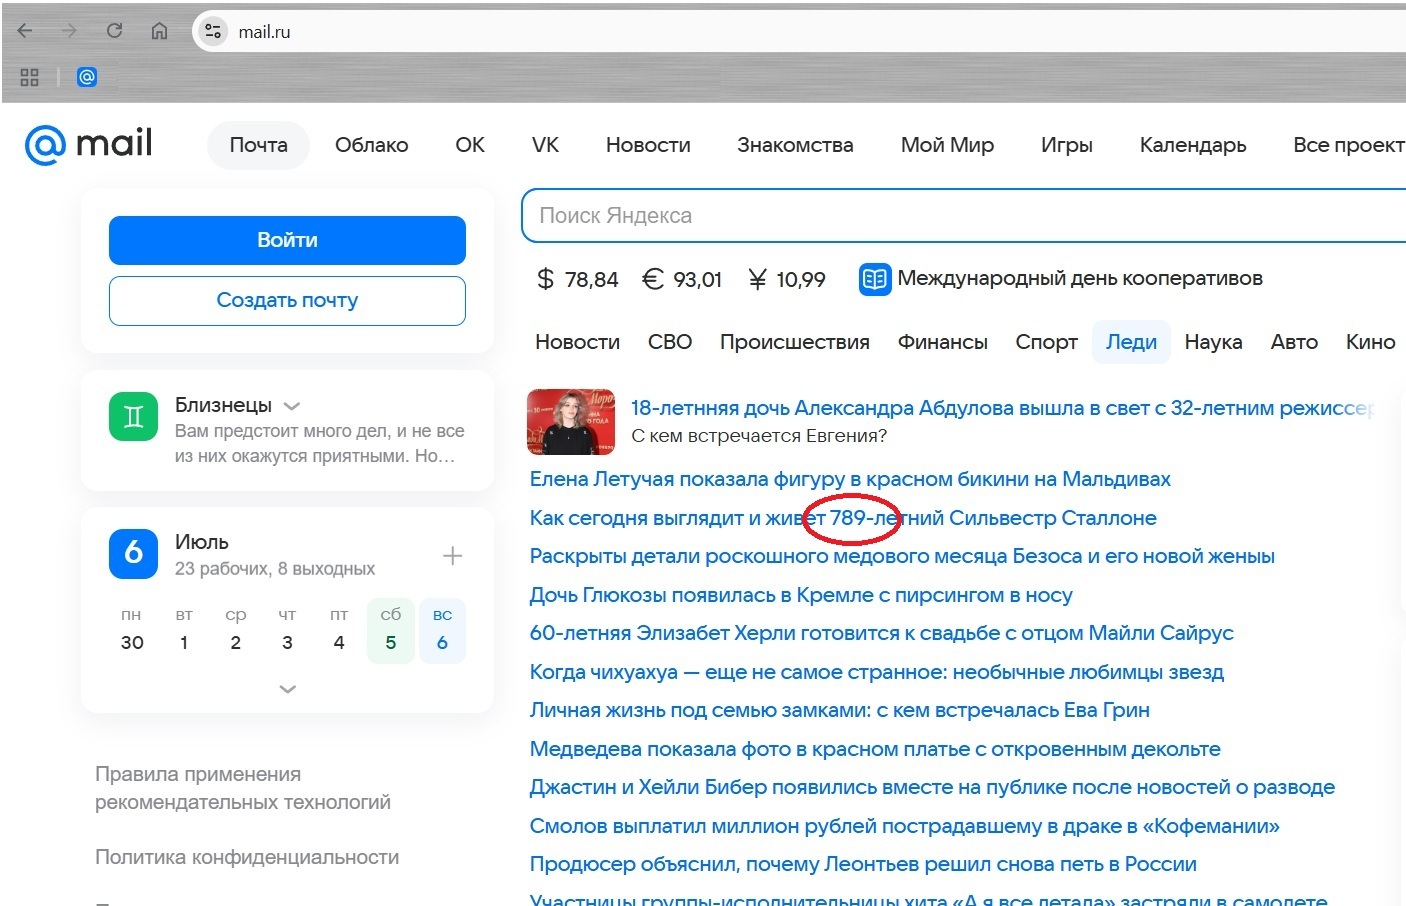Open Знакомства in top navigation

[795, 145]
